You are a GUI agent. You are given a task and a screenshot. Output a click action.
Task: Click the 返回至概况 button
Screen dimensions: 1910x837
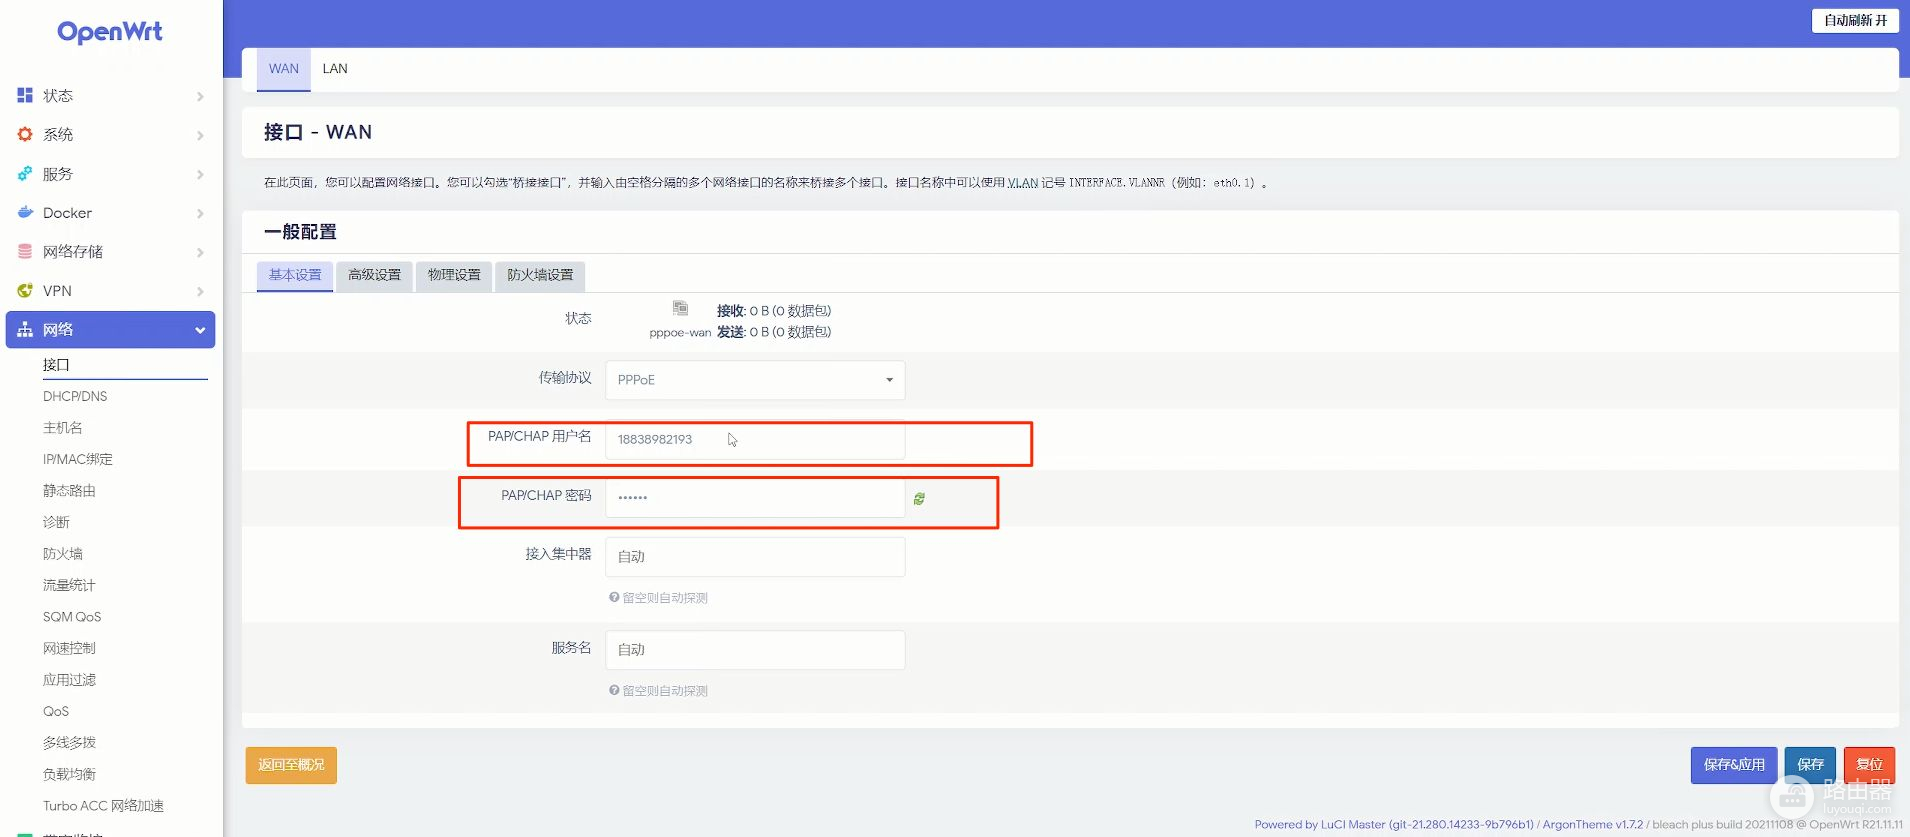(x=291, y=765)
